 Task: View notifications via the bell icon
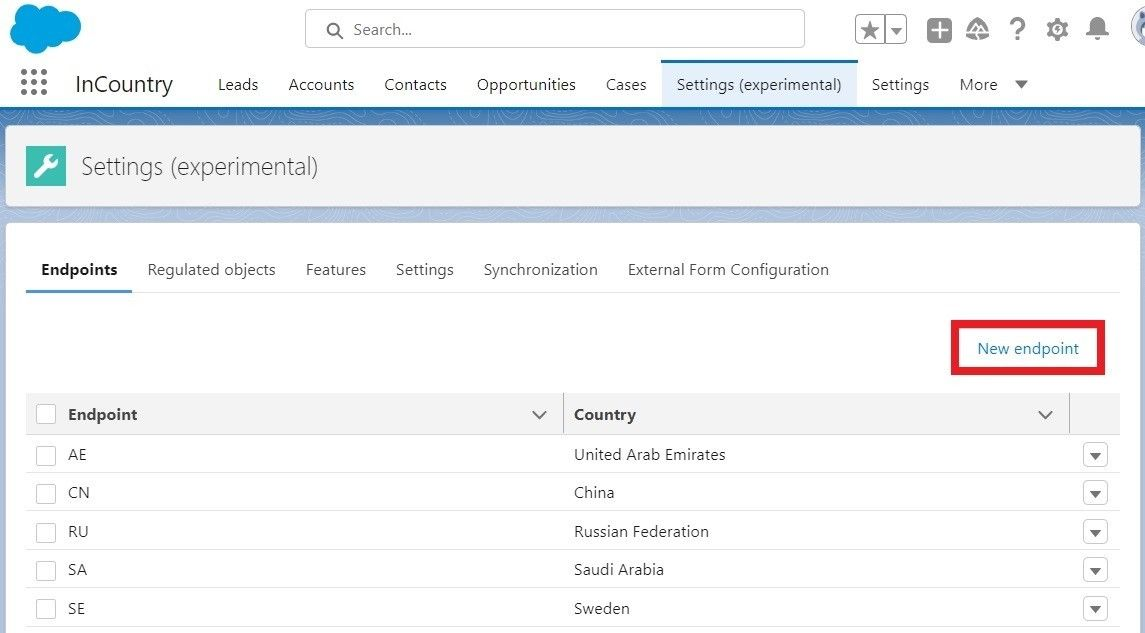pyautogui.click(x=1097, y=29)
